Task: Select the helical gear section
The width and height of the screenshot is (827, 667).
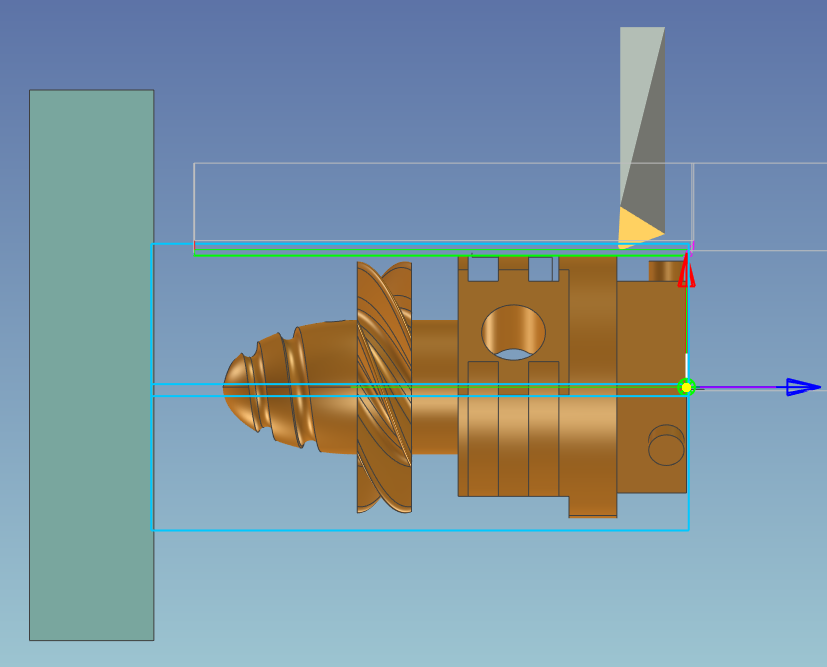Action: [x=384, y=387]
